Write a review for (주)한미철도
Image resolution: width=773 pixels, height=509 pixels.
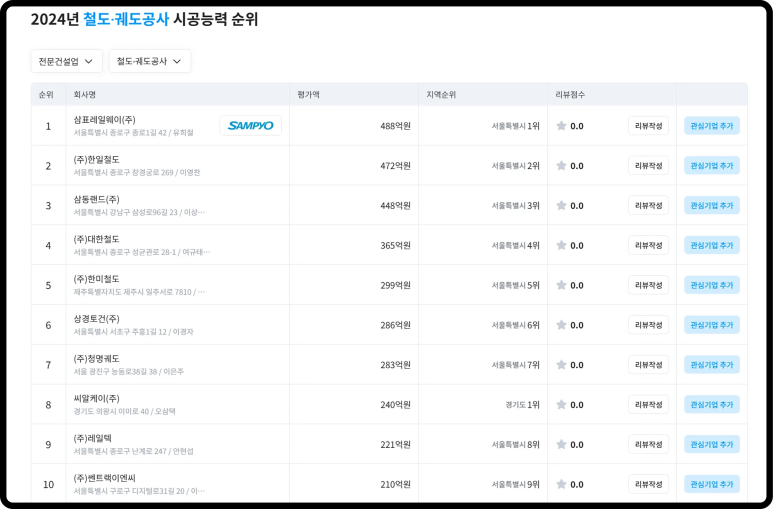click(x=648, y=285)
